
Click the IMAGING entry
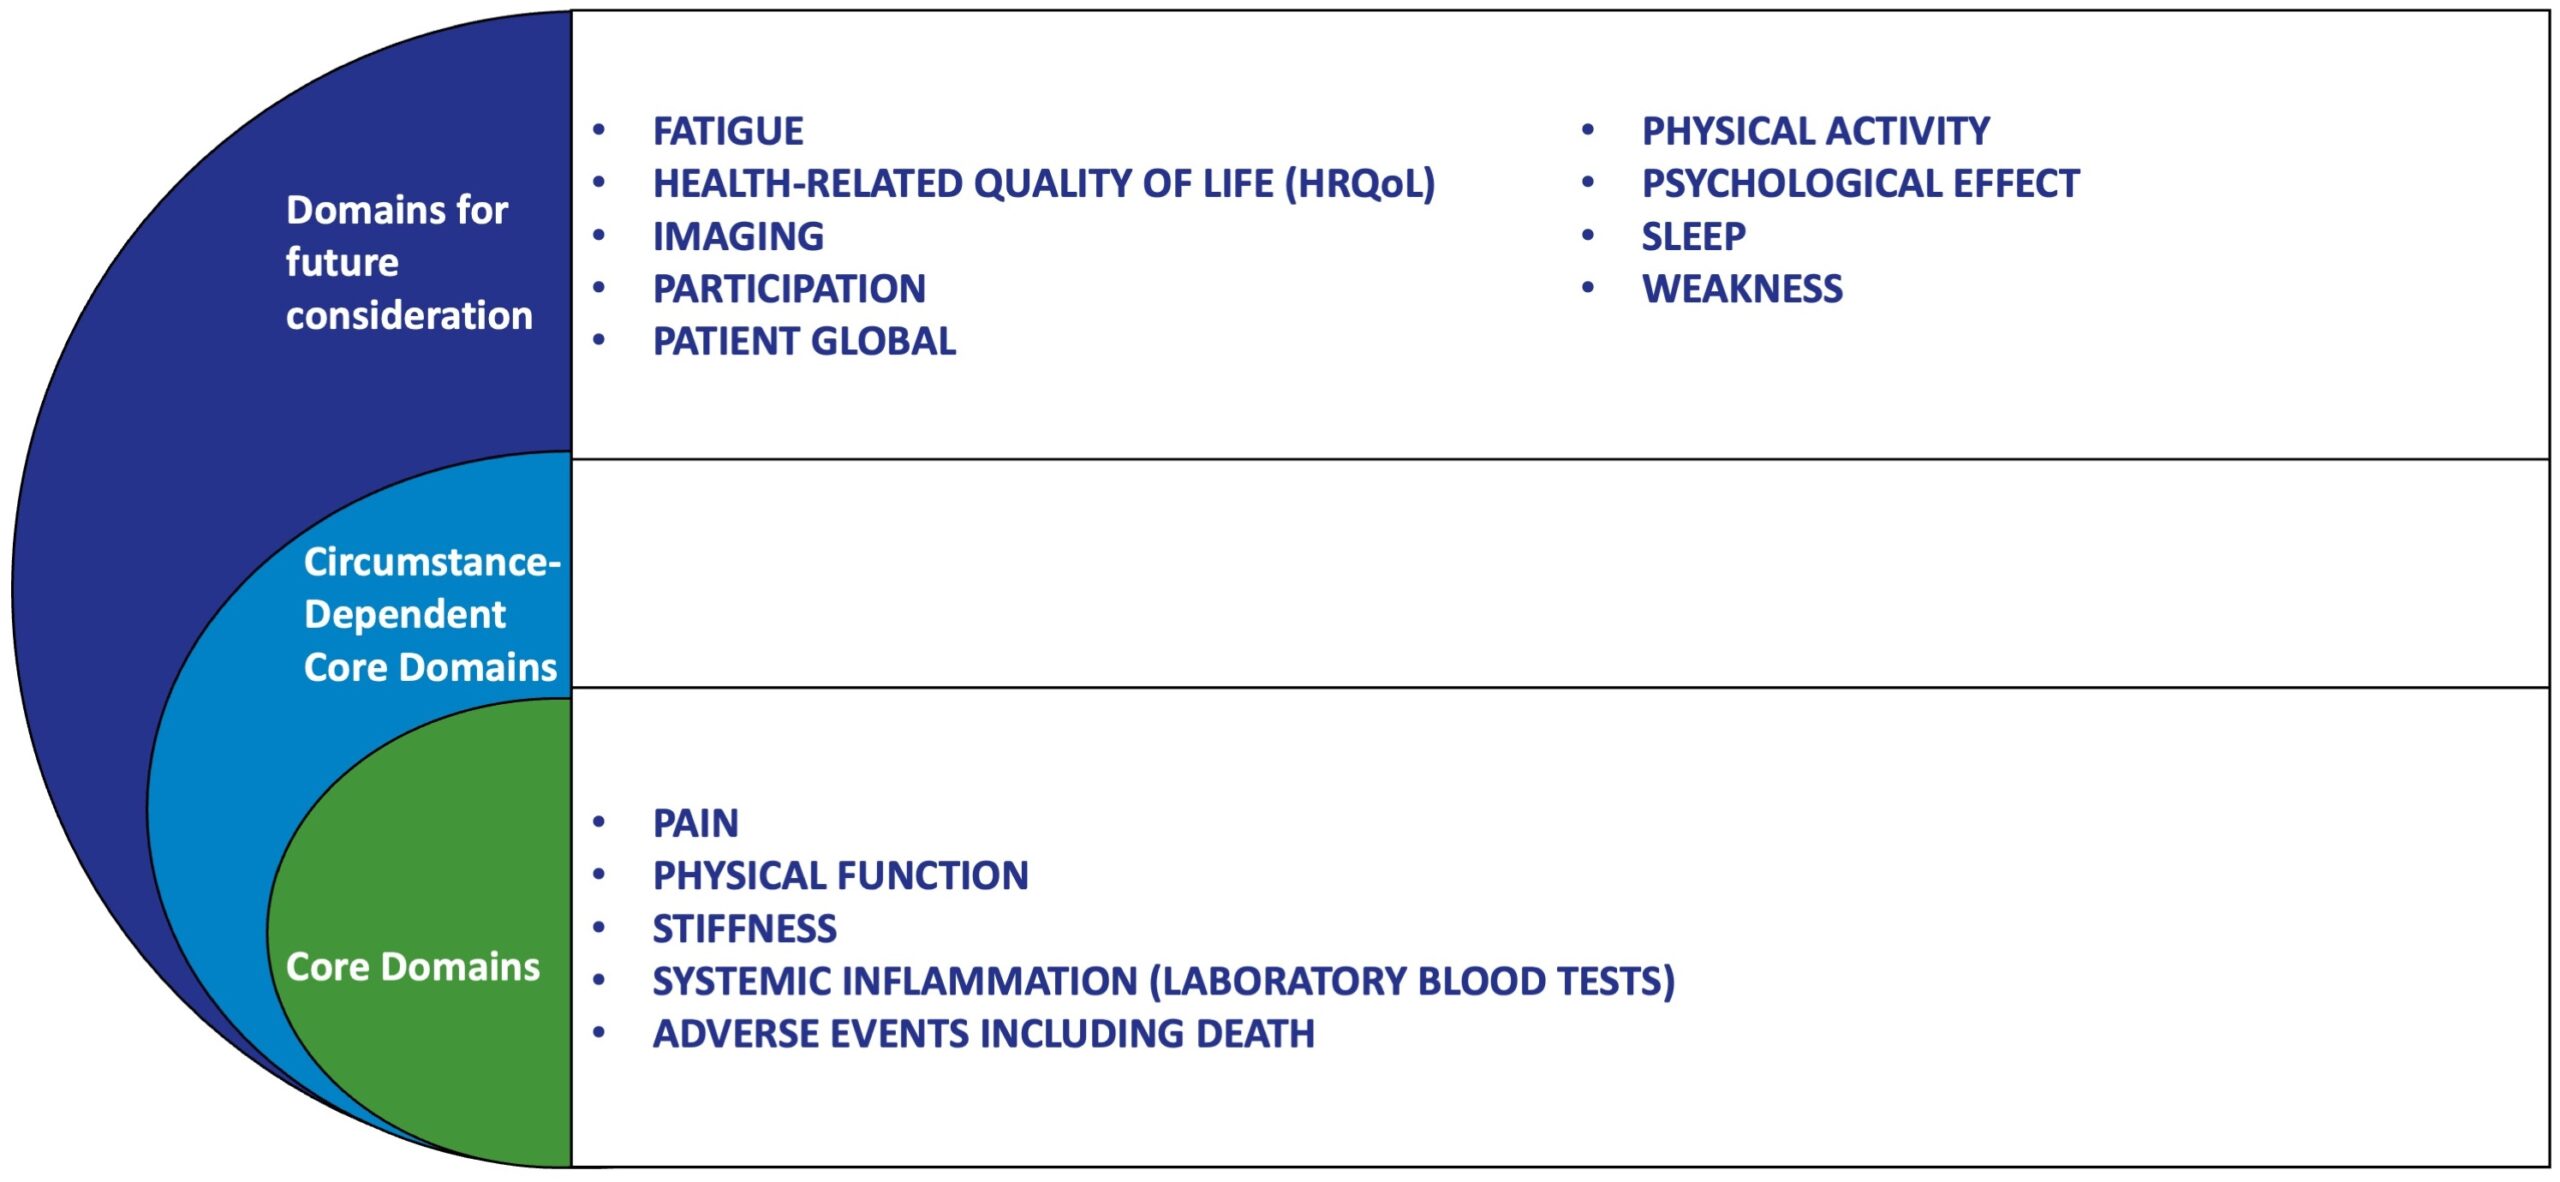point(738,237)
